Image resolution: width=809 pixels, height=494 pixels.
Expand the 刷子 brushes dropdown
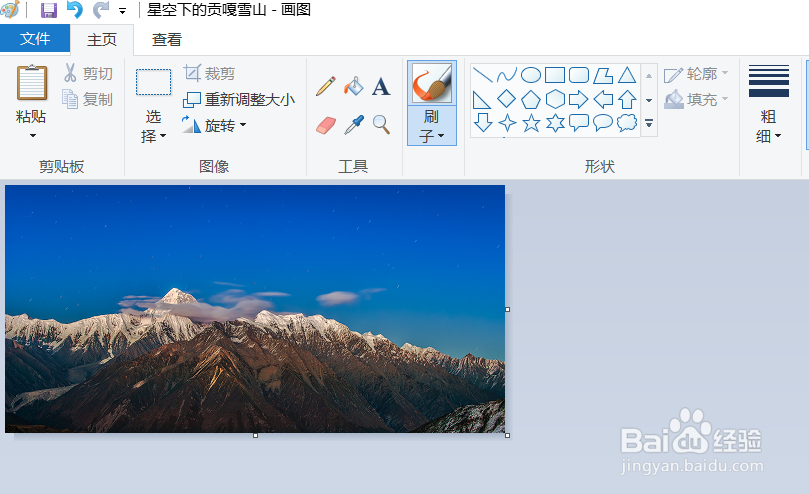pyautogui.click(x=432, y=126)
